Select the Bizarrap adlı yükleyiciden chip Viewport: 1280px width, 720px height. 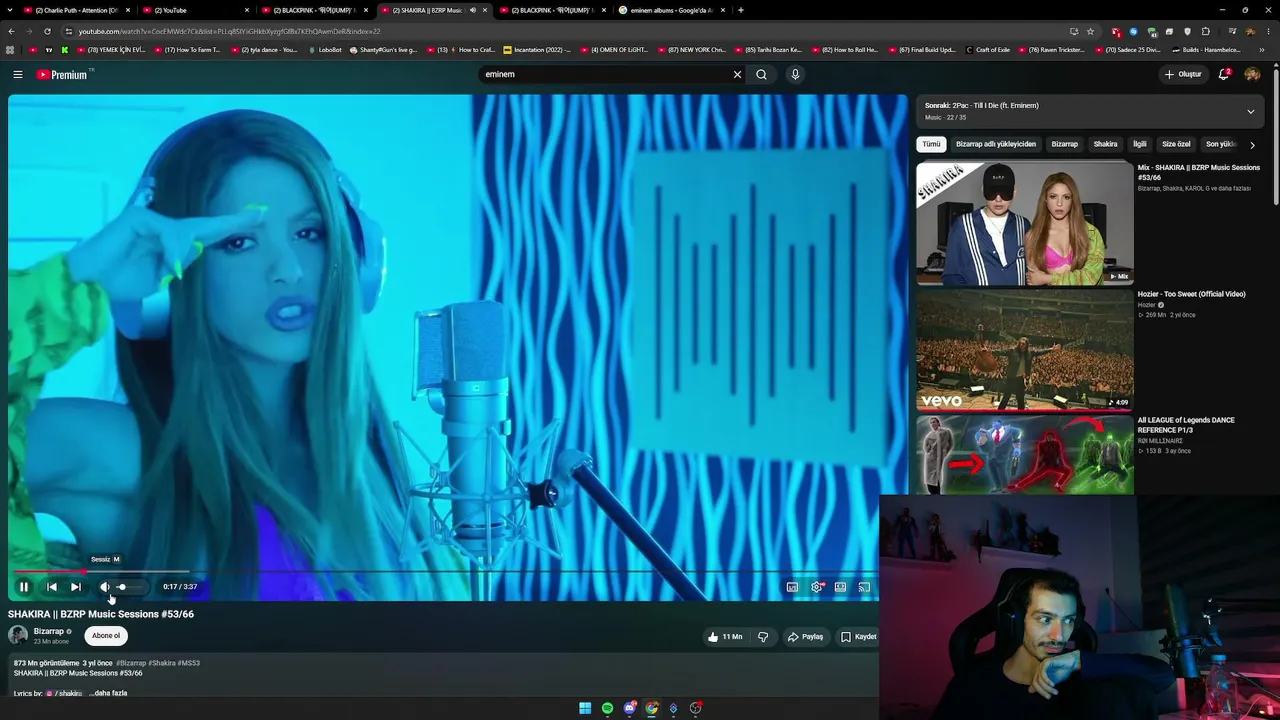(x=996, y=144)
